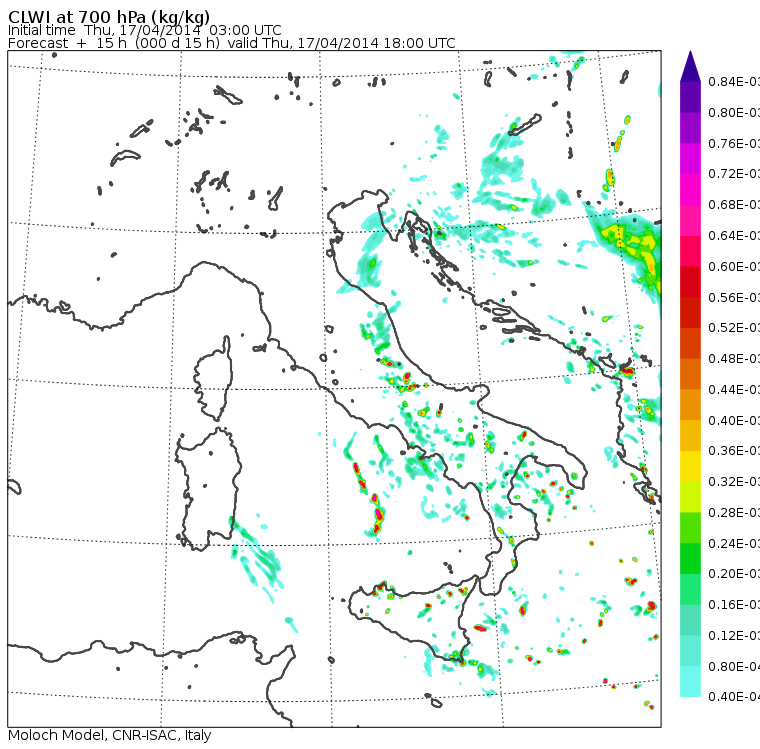The width and height of the screenshot is (760, 749).
Task: Click the 0.40E-03 legend label
Action: [734, 420]
